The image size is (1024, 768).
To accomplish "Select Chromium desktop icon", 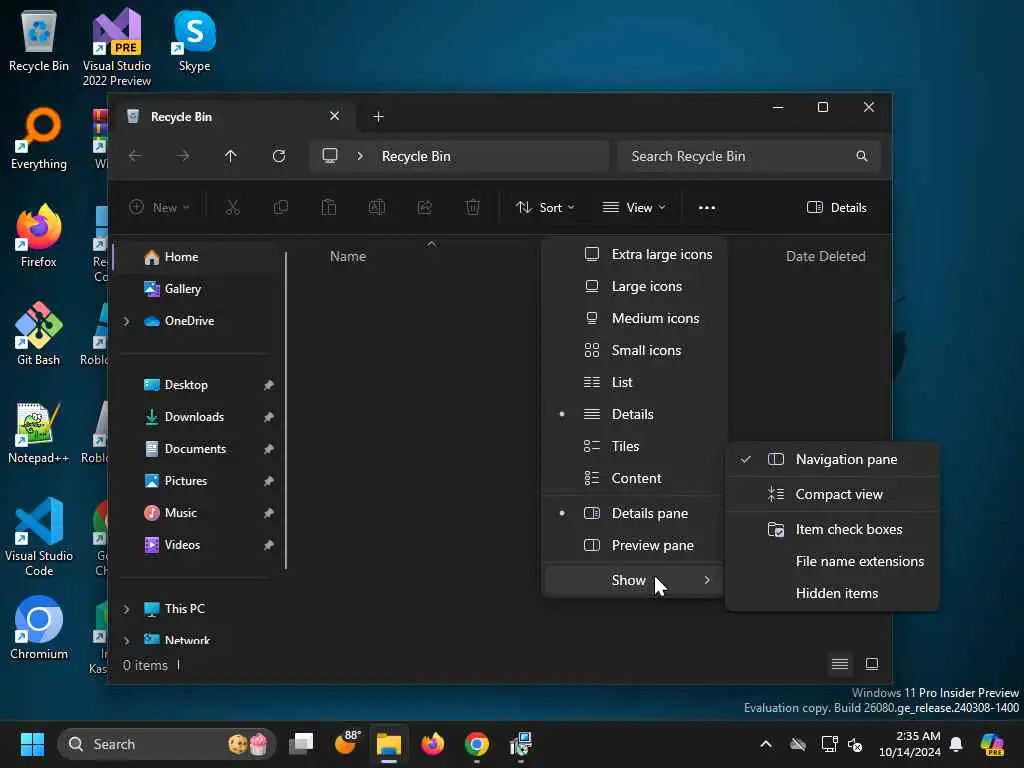I will tap(39, 628).
